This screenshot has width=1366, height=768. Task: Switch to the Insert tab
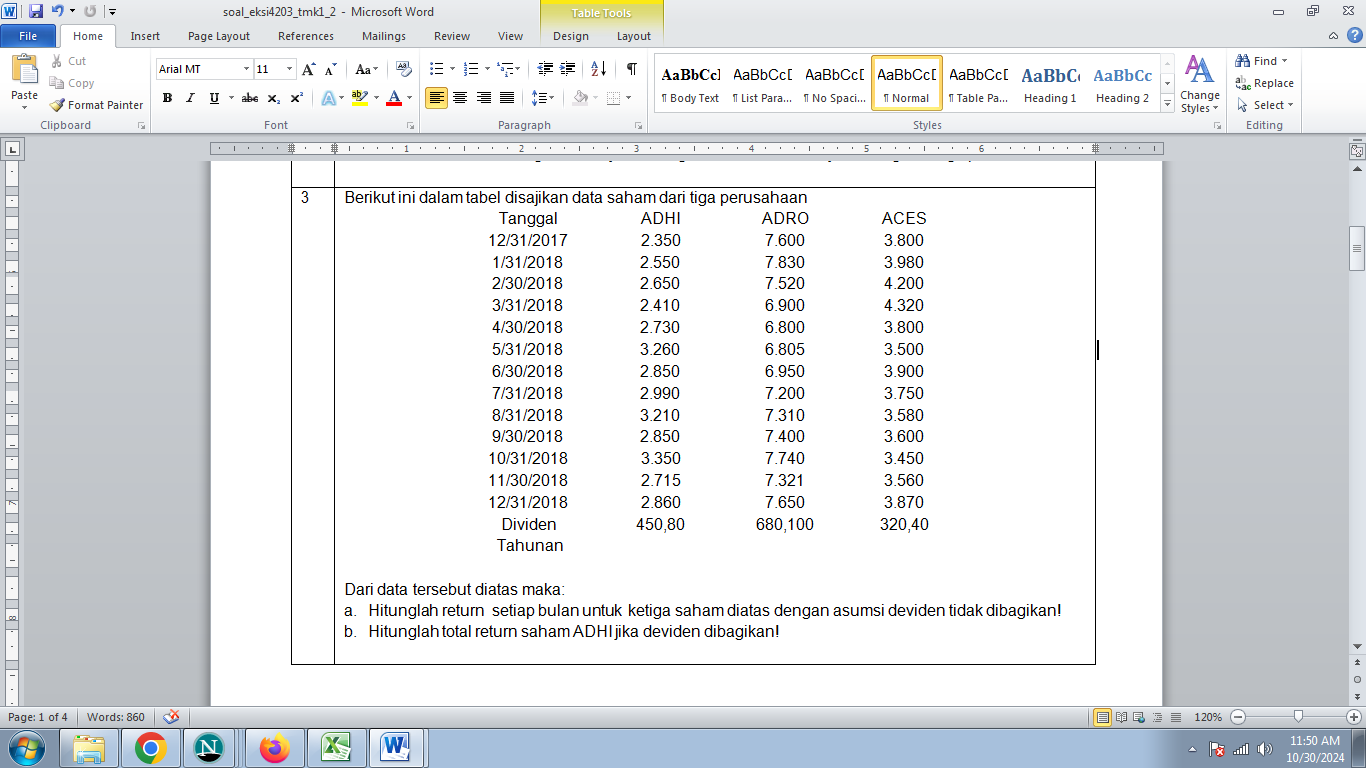[x=145, y=36]
